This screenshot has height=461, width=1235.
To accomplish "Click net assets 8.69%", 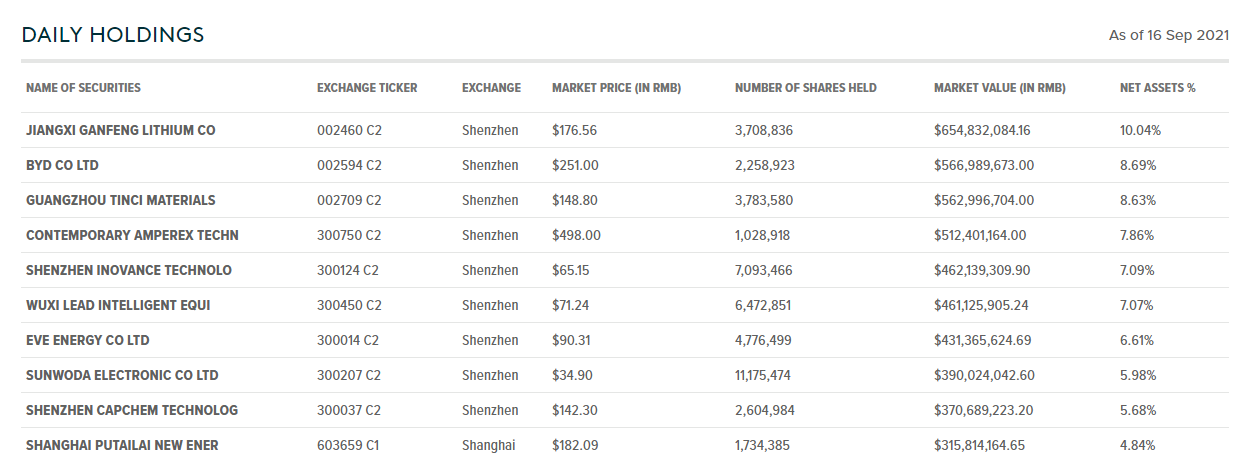I will point(1138,165).
